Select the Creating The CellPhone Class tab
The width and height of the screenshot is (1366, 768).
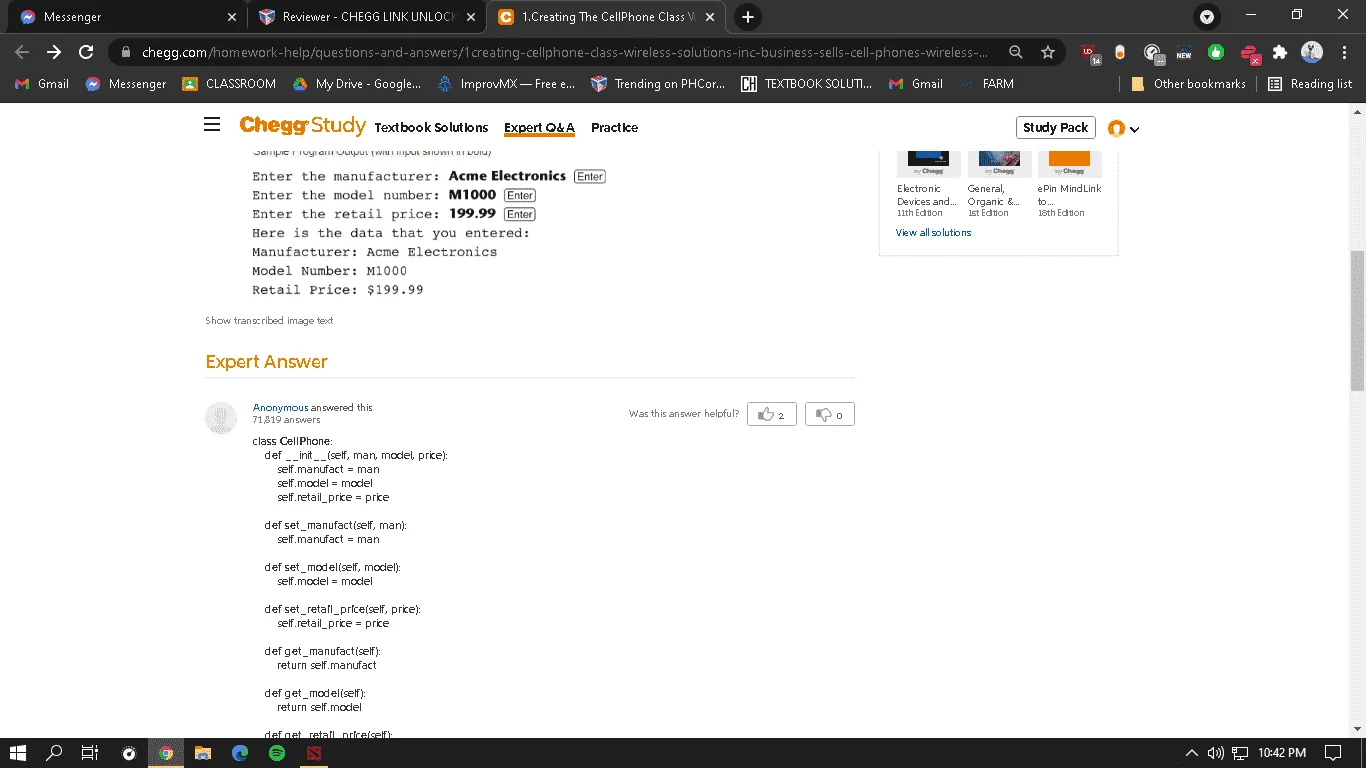tap(605, 17)
